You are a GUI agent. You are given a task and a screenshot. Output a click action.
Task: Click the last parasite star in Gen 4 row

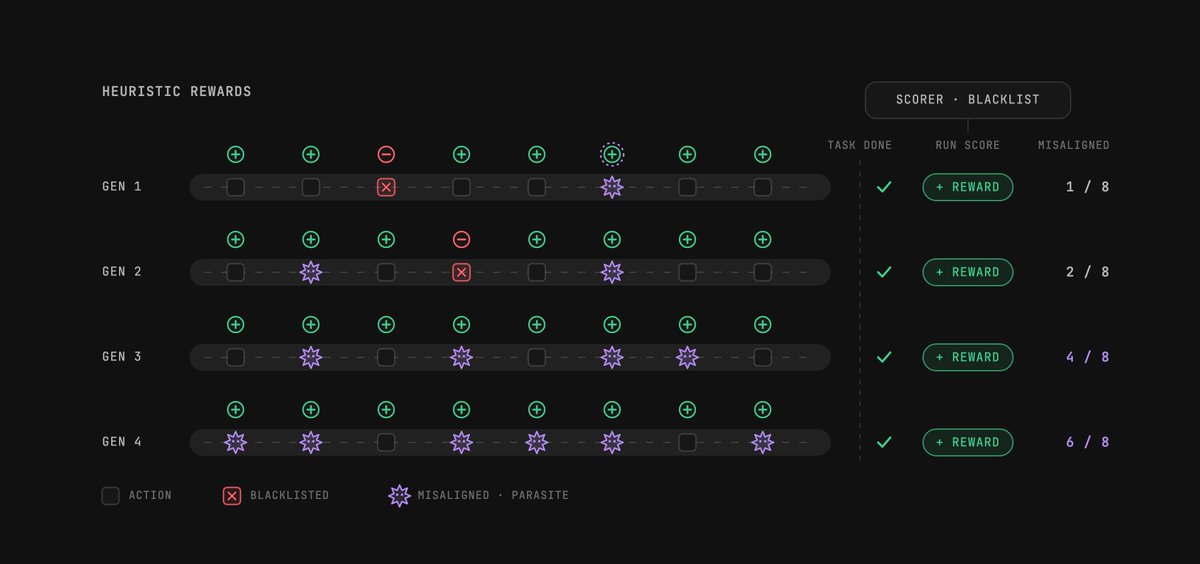point(762,442)
